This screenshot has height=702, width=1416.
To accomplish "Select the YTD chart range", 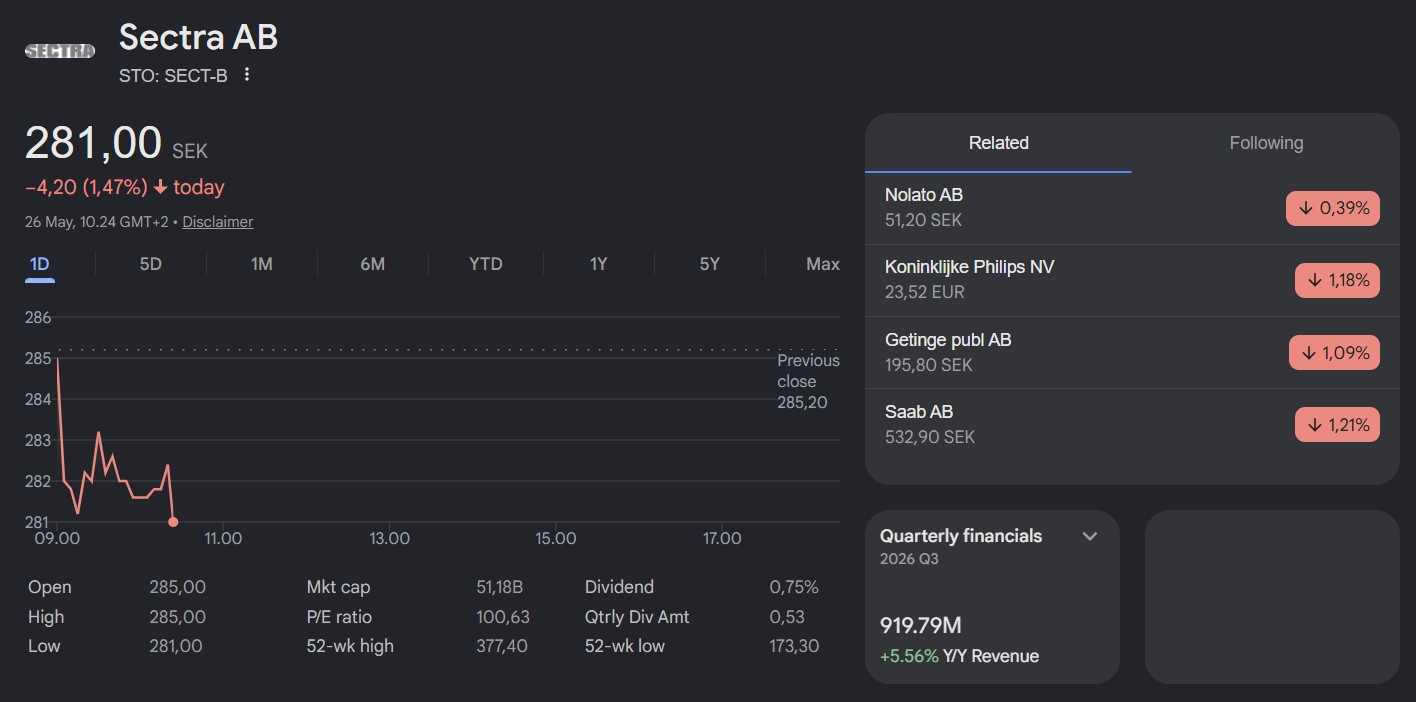I will click(486, 264).
